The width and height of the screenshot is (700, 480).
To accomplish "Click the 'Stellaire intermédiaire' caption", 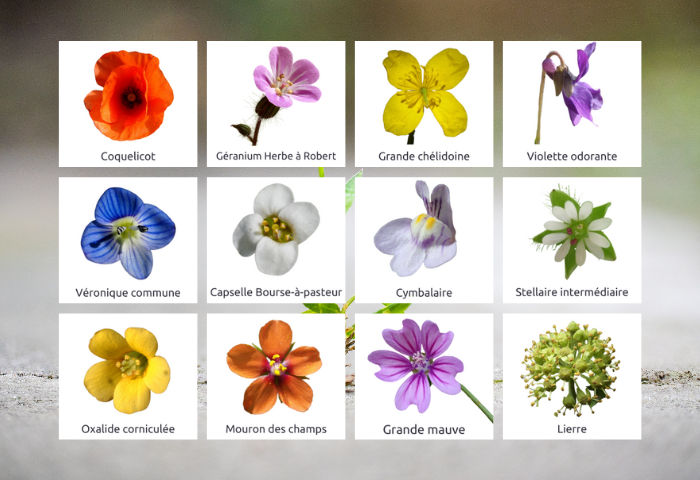I will [x=572, y=292].
